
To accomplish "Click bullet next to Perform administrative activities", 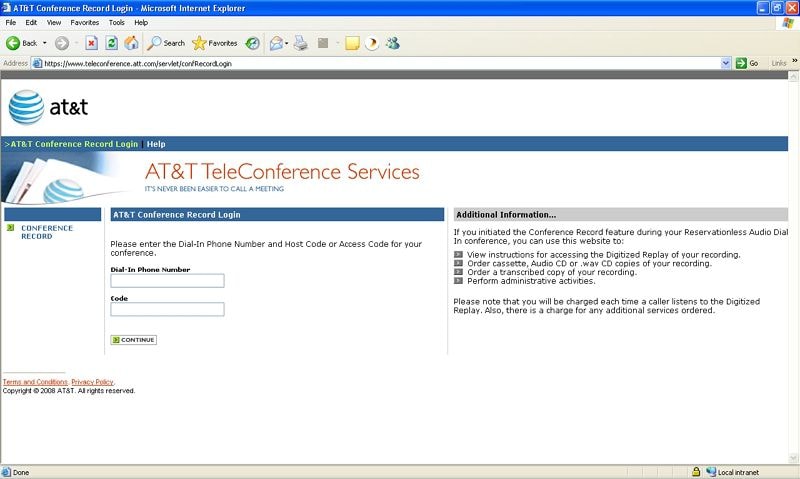I will [458, 280].
